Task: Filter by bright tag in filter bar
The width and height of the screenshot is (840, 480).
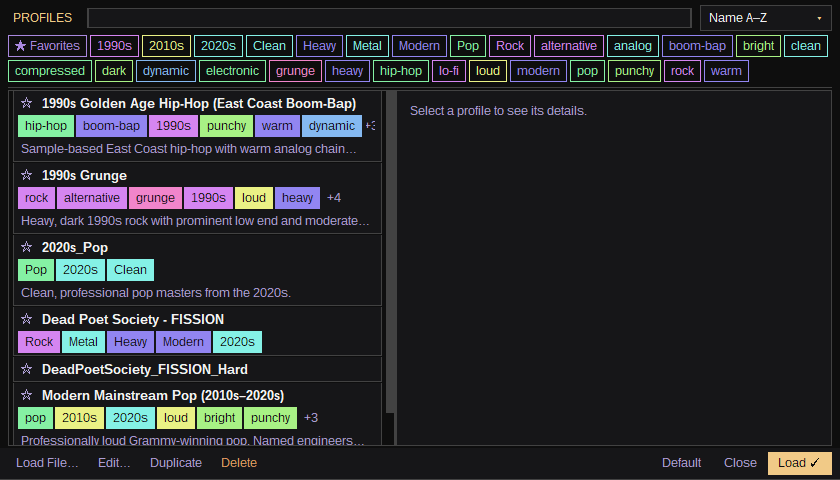Action: point(759,46)
